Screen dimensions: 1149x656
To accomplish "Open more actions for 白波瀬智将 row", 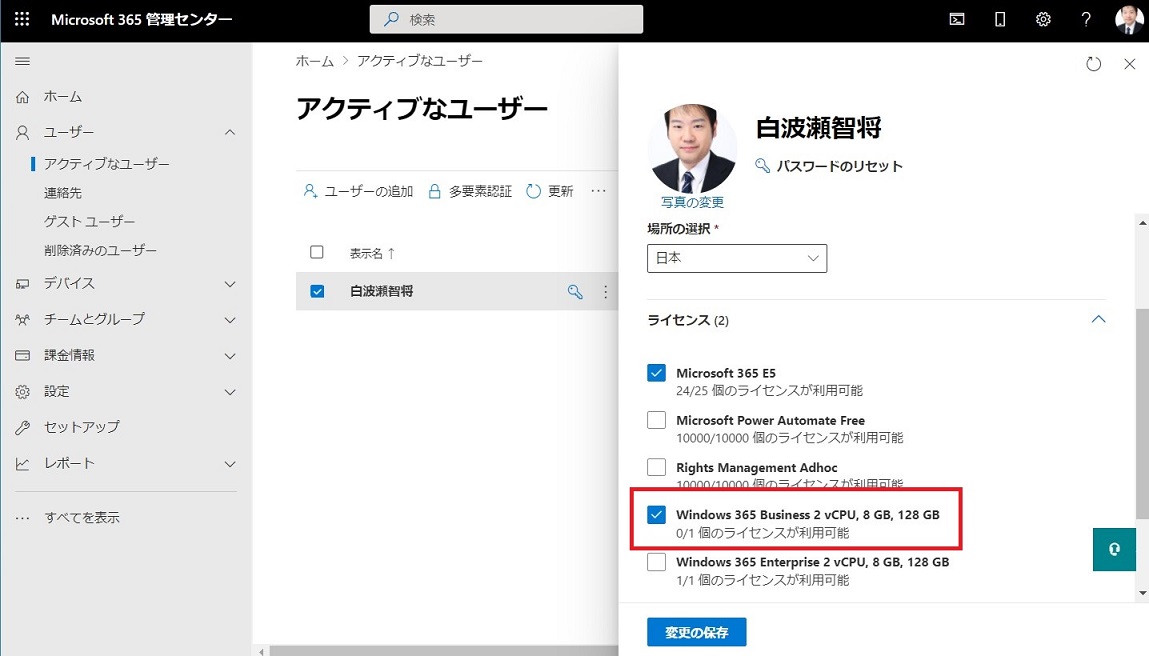I will (605, 292).
